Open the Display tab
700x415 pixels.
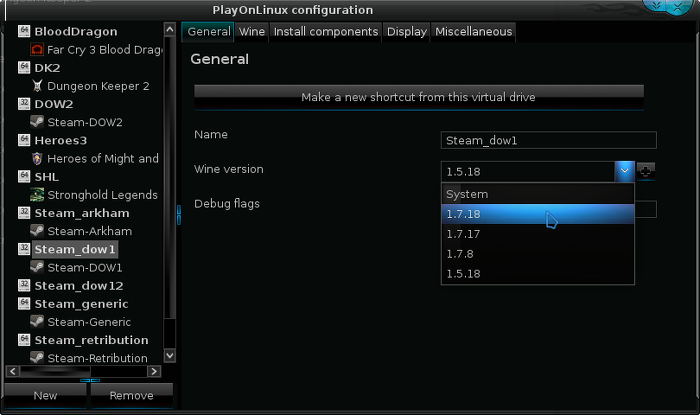(407, 32)
